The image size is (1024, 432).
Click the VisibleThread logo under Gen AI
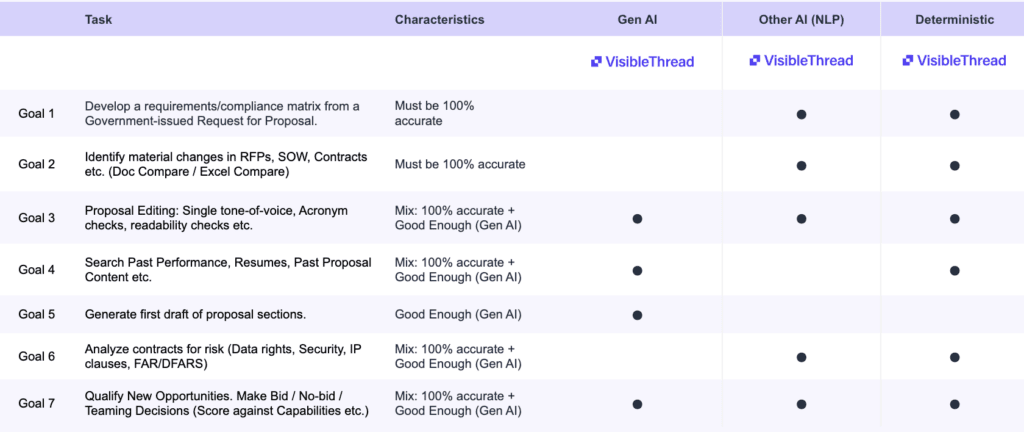coord(642,61)
